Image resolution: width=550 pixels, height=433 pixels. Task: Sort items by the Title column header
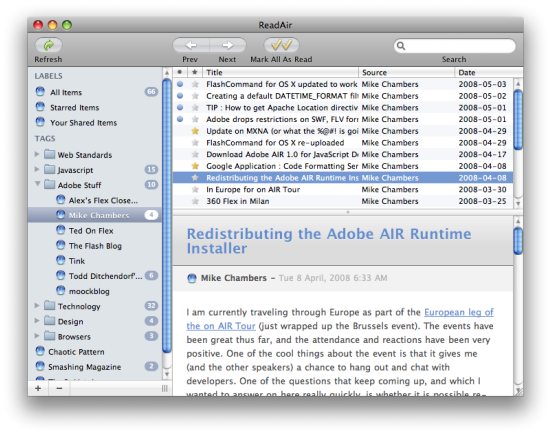[281, 72]
